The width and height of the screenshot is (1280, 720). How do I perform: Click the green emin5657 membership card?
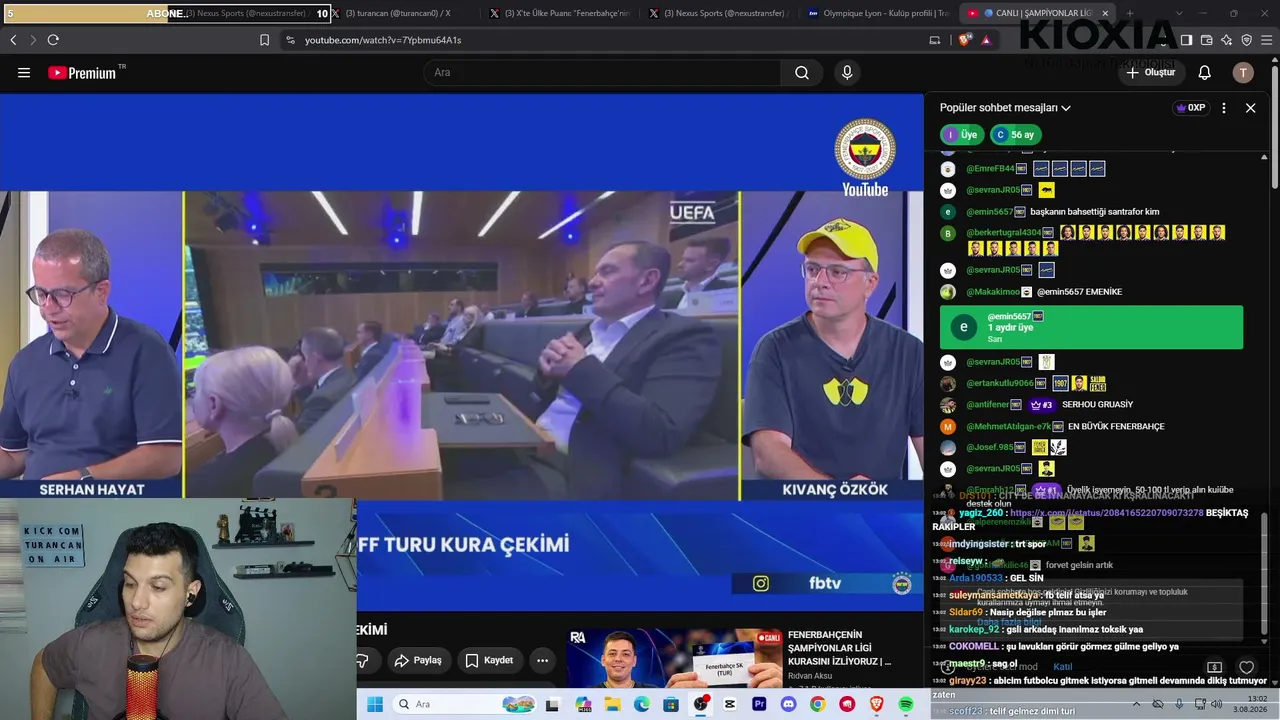(x=1091, y=327)
